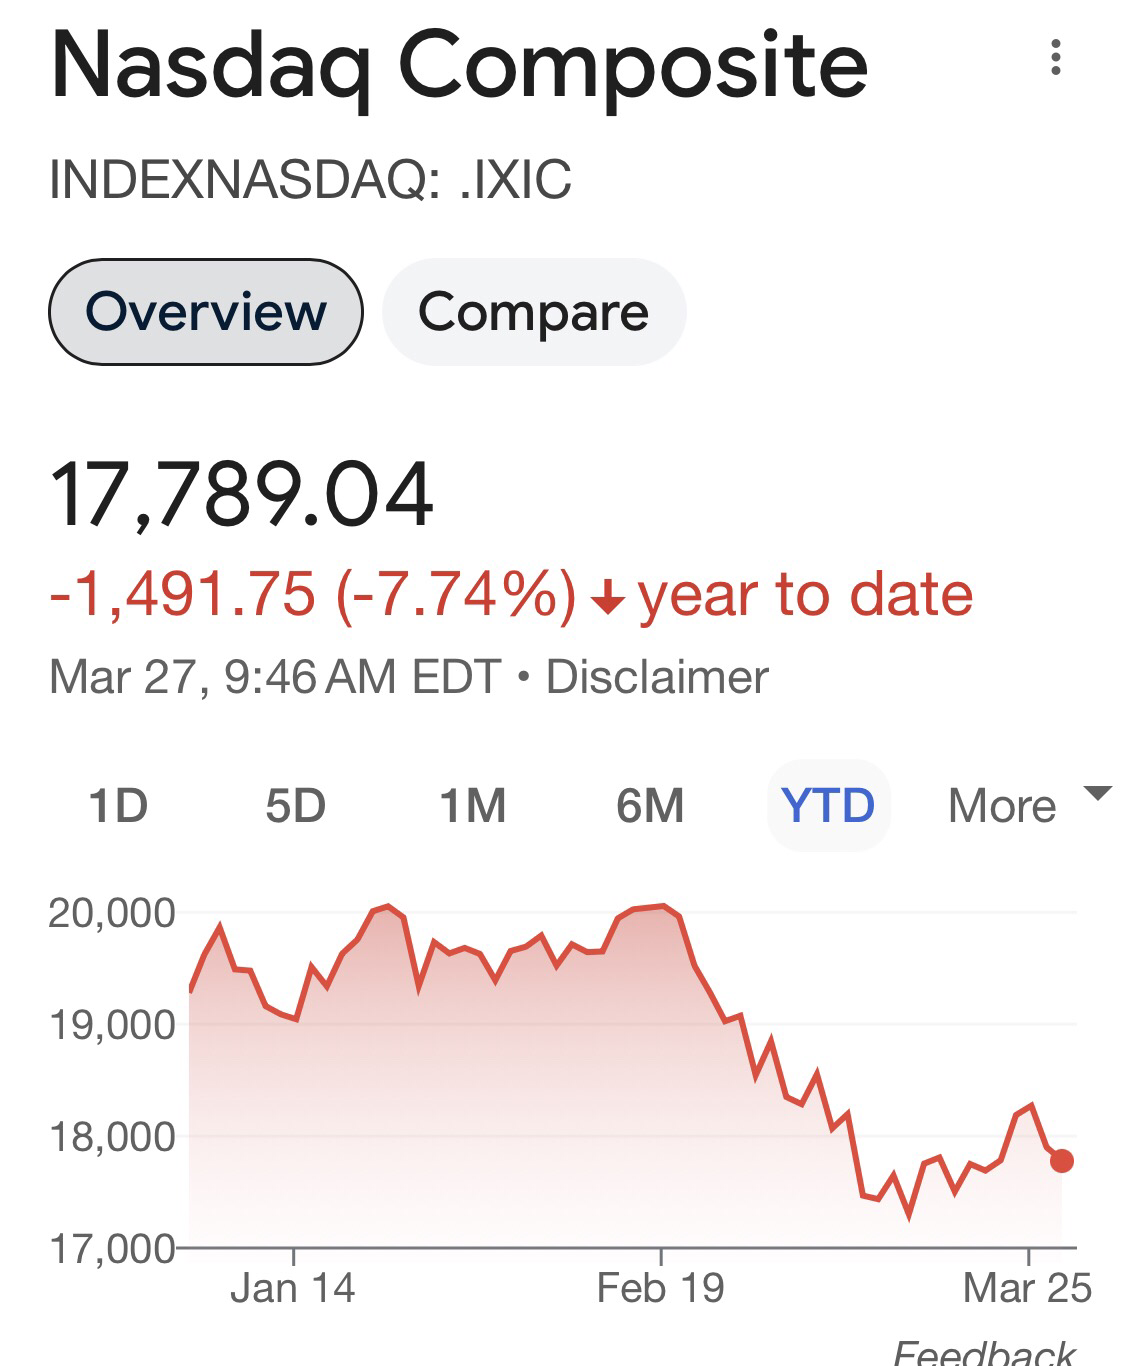
Task: Click the red current price dot on chart
Action: point(1061,1161)
